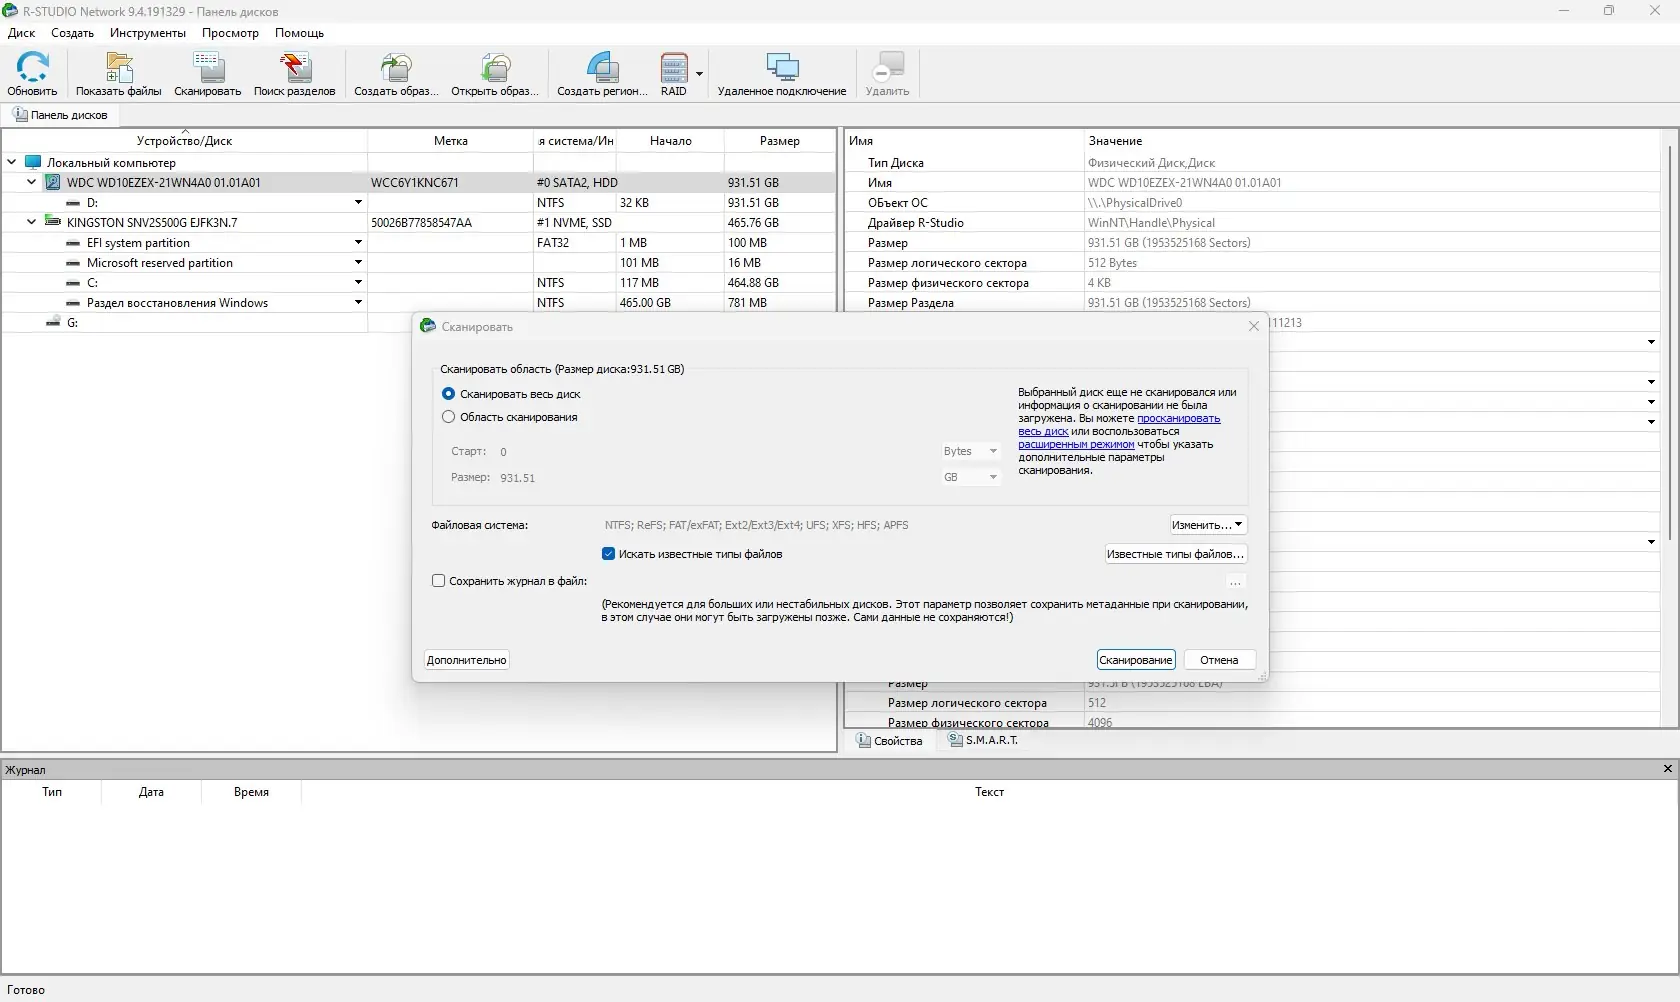Select the G: drive icon
This screenshot has height=1002, width=1680.
coord(53,322)
